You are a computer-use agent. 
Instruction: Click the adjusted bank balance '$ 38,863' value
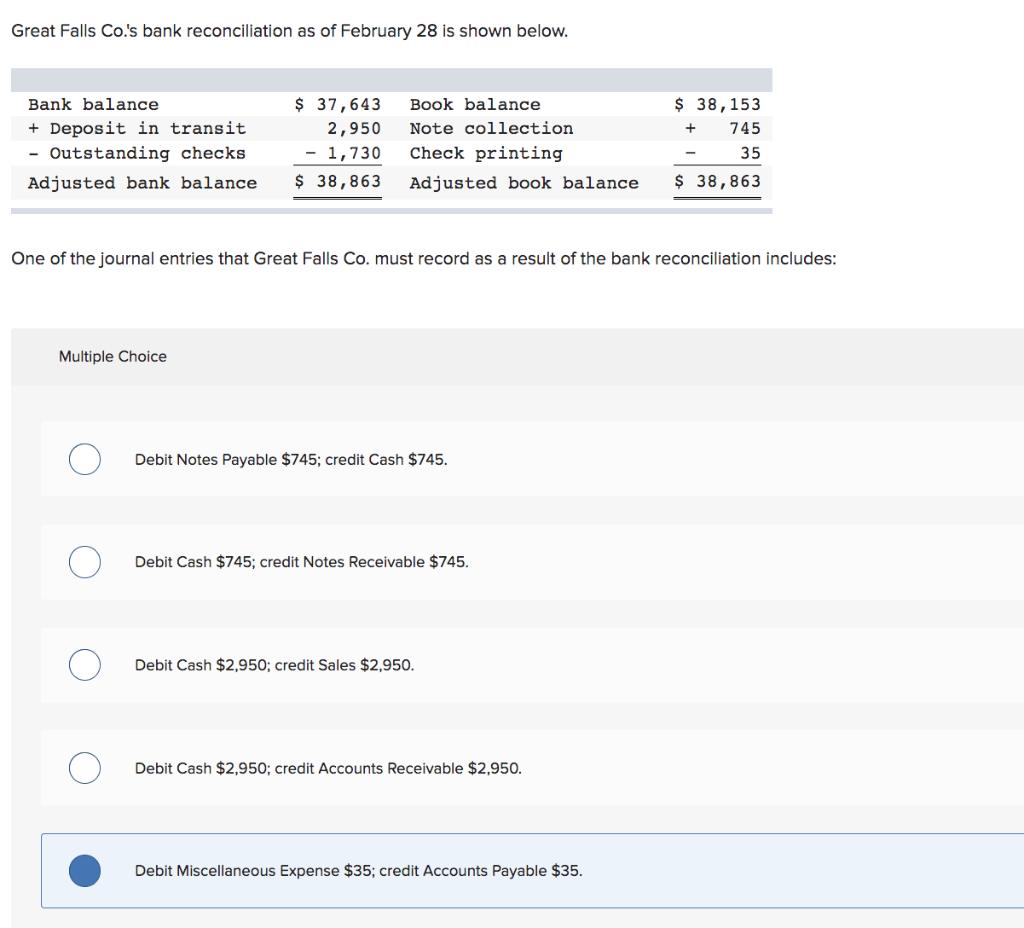coord(338,182)
